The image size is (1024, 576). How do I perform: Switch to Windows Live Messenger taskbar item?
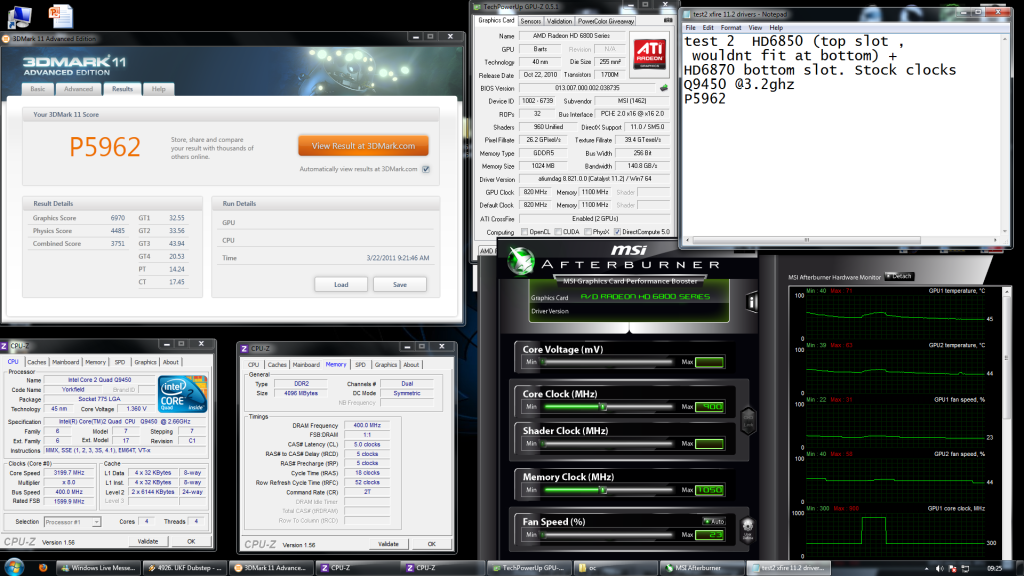pyautogui.click(x=98, y=568)
